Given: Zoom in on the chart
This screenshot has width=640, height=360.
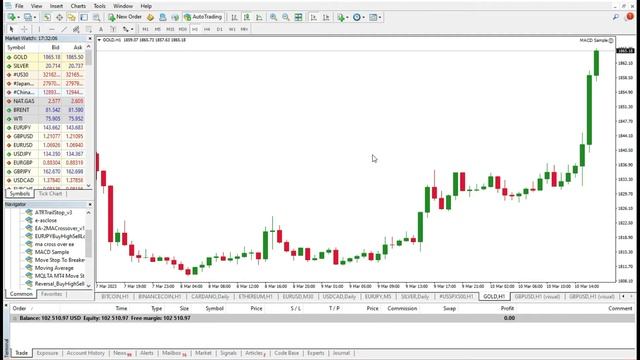Looking at the screenshot, I should tap(273, 17).
